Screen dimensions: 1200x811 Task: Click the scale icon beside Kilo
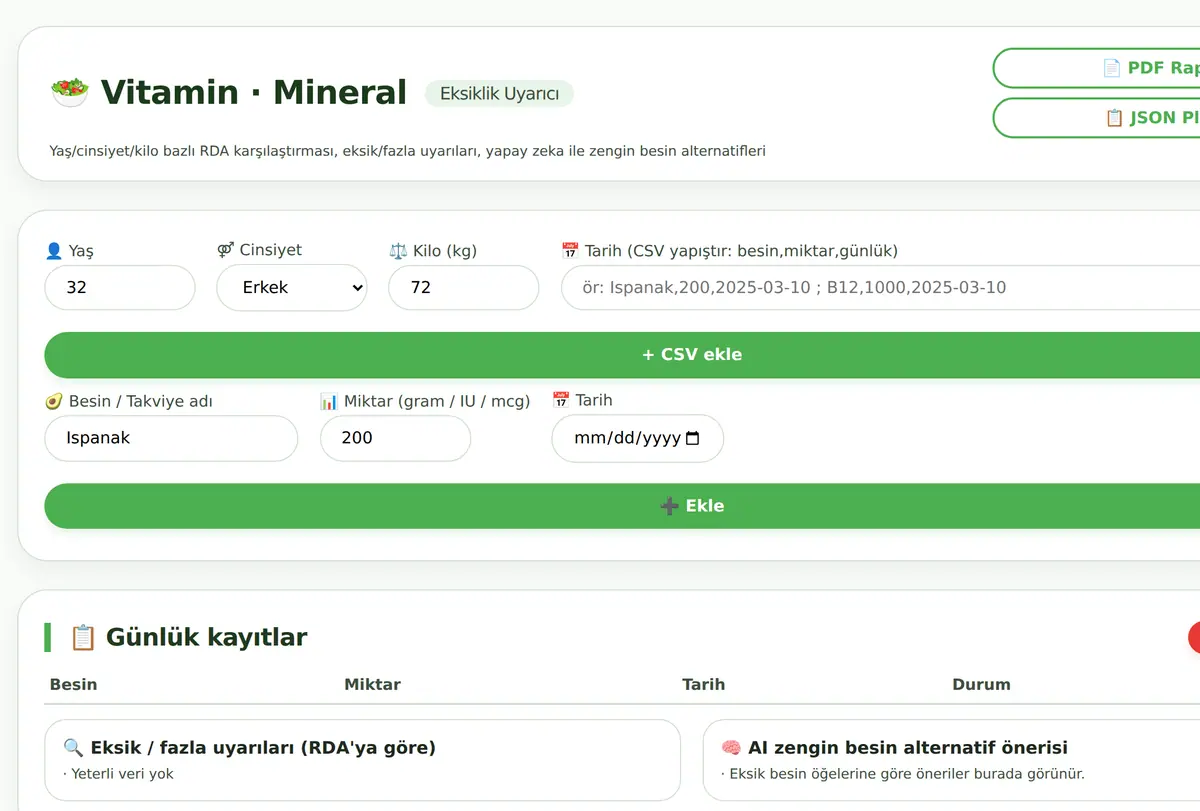click(x=398, y=251)
